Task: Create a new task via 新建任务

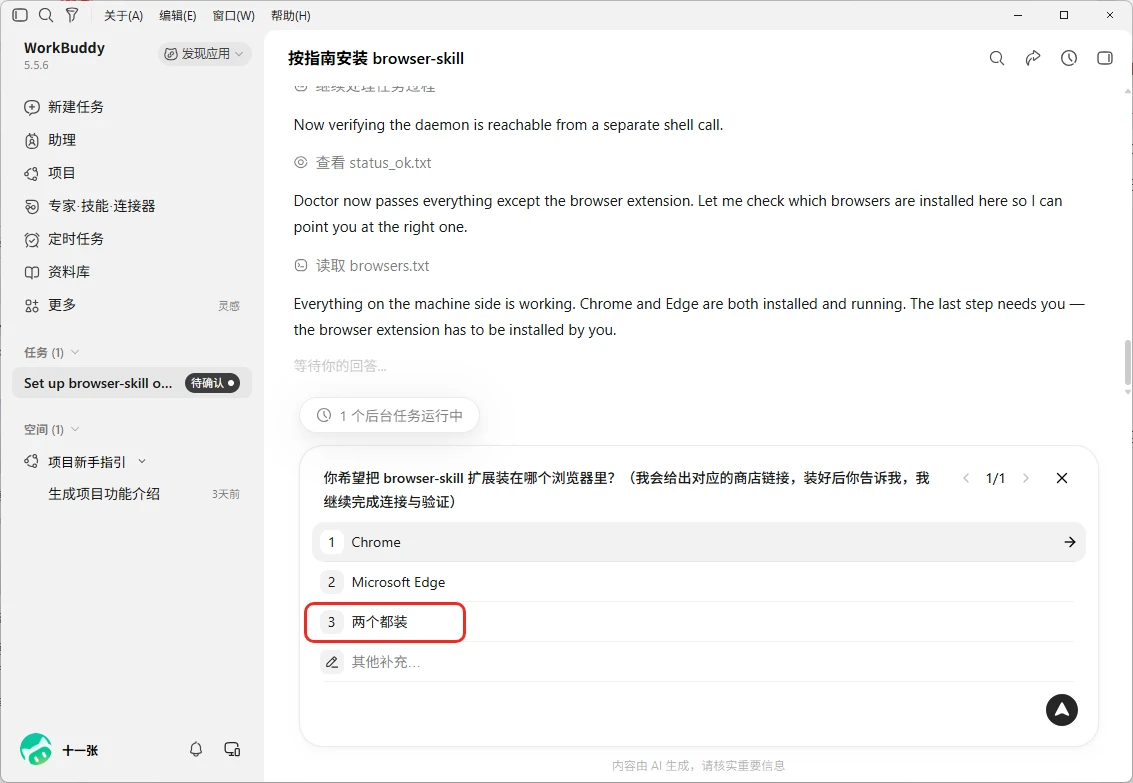Action: (64, 107)
